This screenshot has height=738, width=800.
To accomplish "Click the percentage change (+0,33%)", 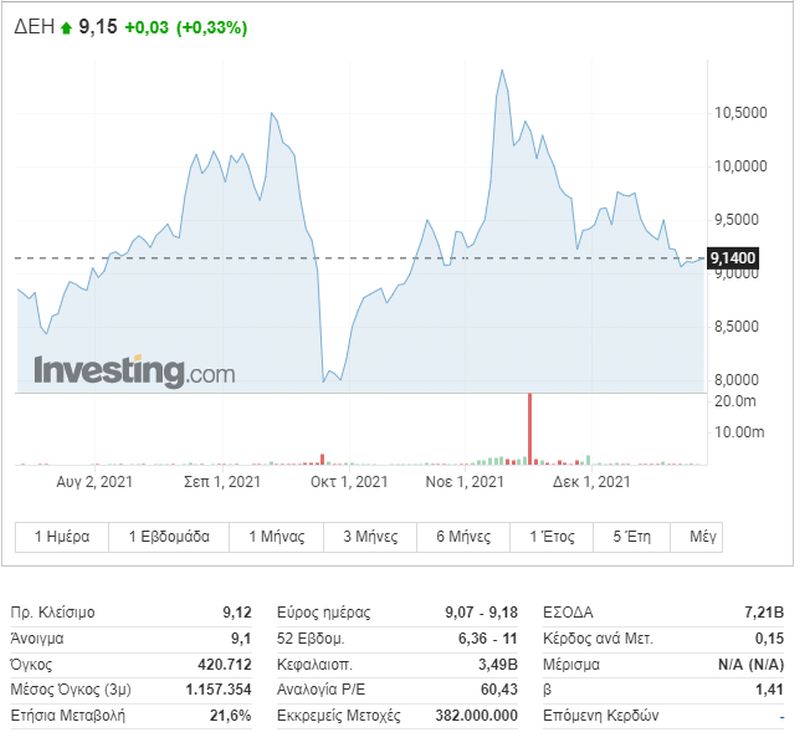I will pyautogui.click(x=212, y=28).
